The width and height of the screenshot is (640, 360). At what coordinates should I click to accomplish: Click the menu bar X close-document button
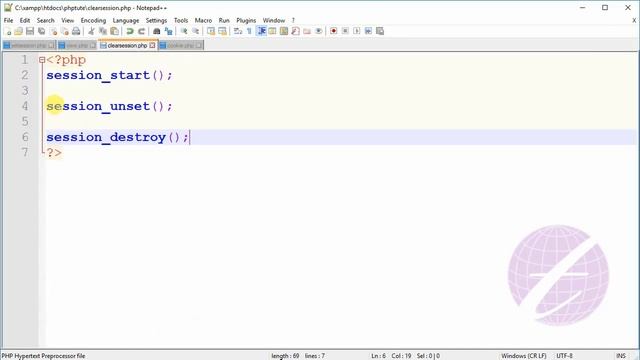(x=634, y=20)
